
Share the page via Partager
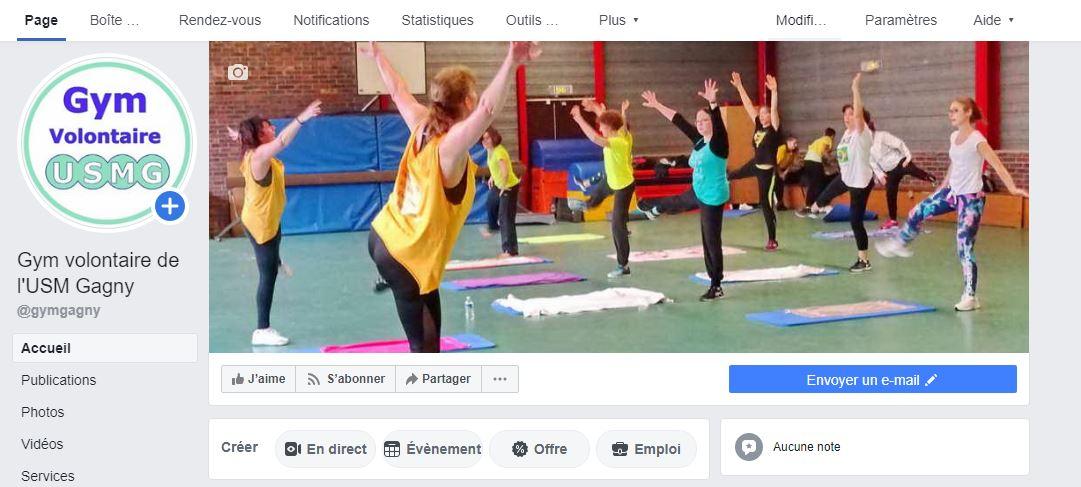pyautogui.click(x=438, y=379)
